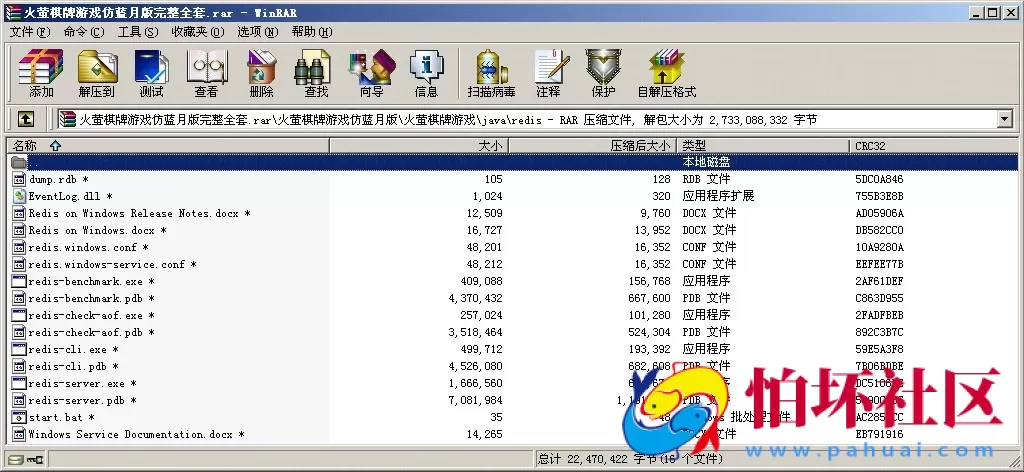Open the 文件 (File) menu
This screenshot has width=1024, height=472.
[30, 32]
